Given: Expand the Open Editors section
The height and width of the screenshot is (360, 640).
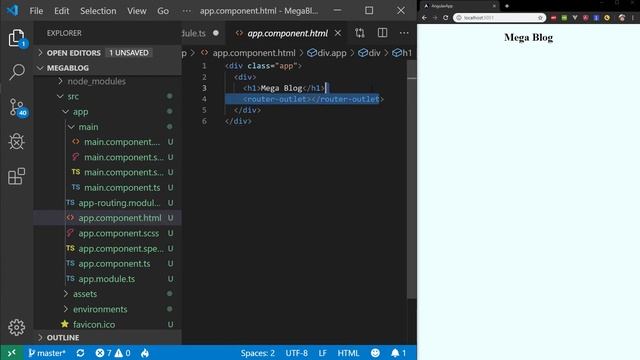Looking at the screenshot, I should [108, 53].
